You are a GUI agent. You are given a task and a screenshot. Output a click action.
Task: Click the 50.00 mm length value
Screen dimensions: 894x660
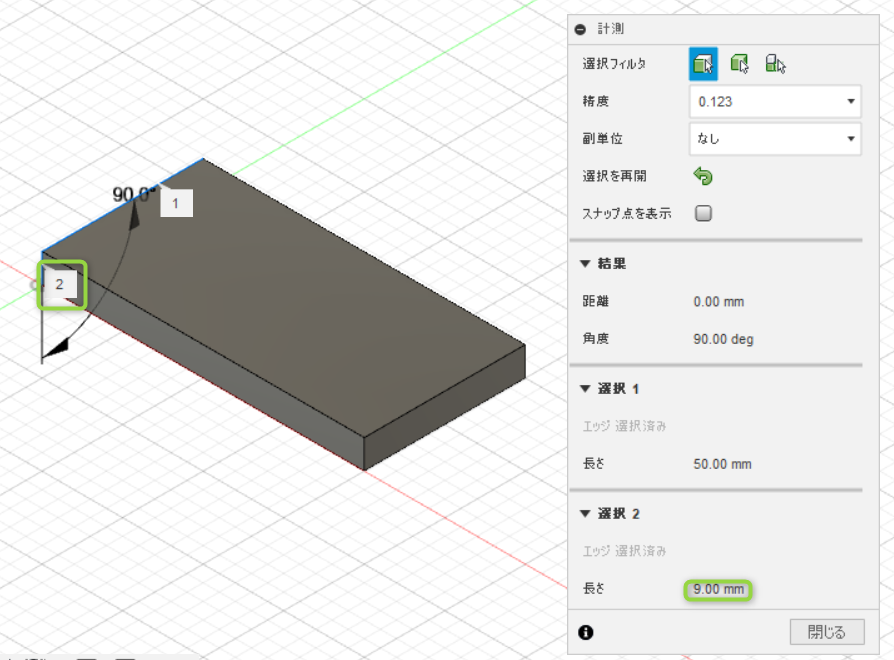722,464
